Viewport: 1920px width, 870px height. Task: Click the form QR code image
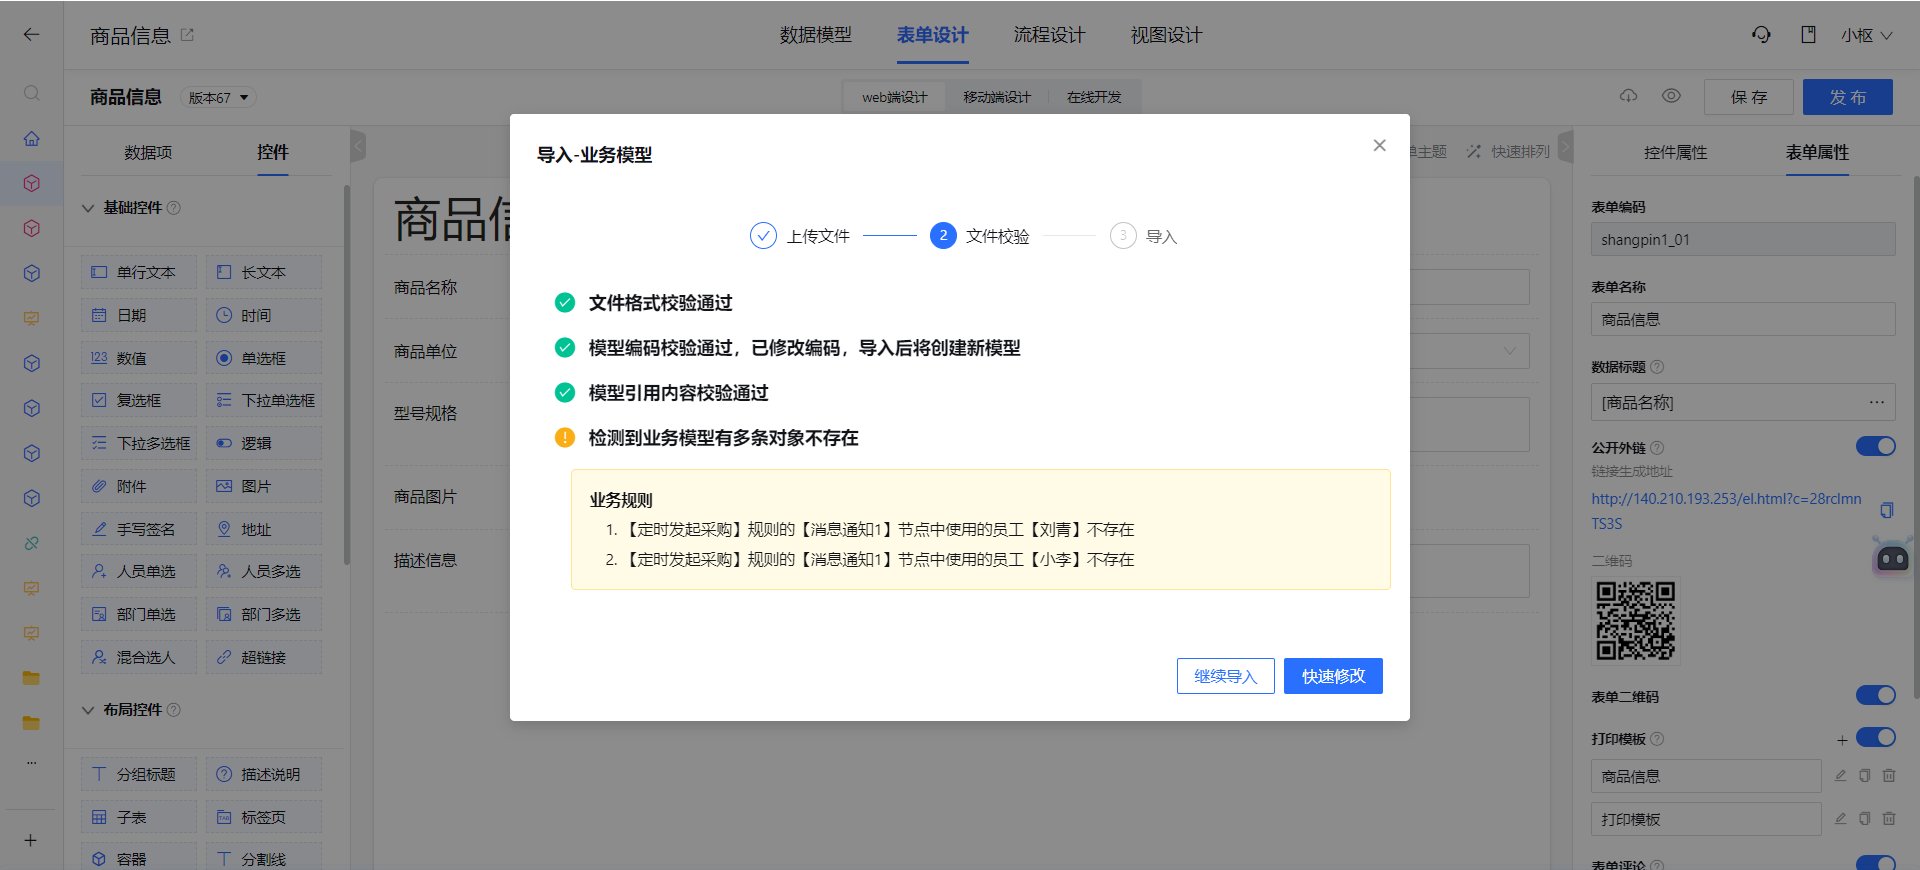pos(1636,621)
